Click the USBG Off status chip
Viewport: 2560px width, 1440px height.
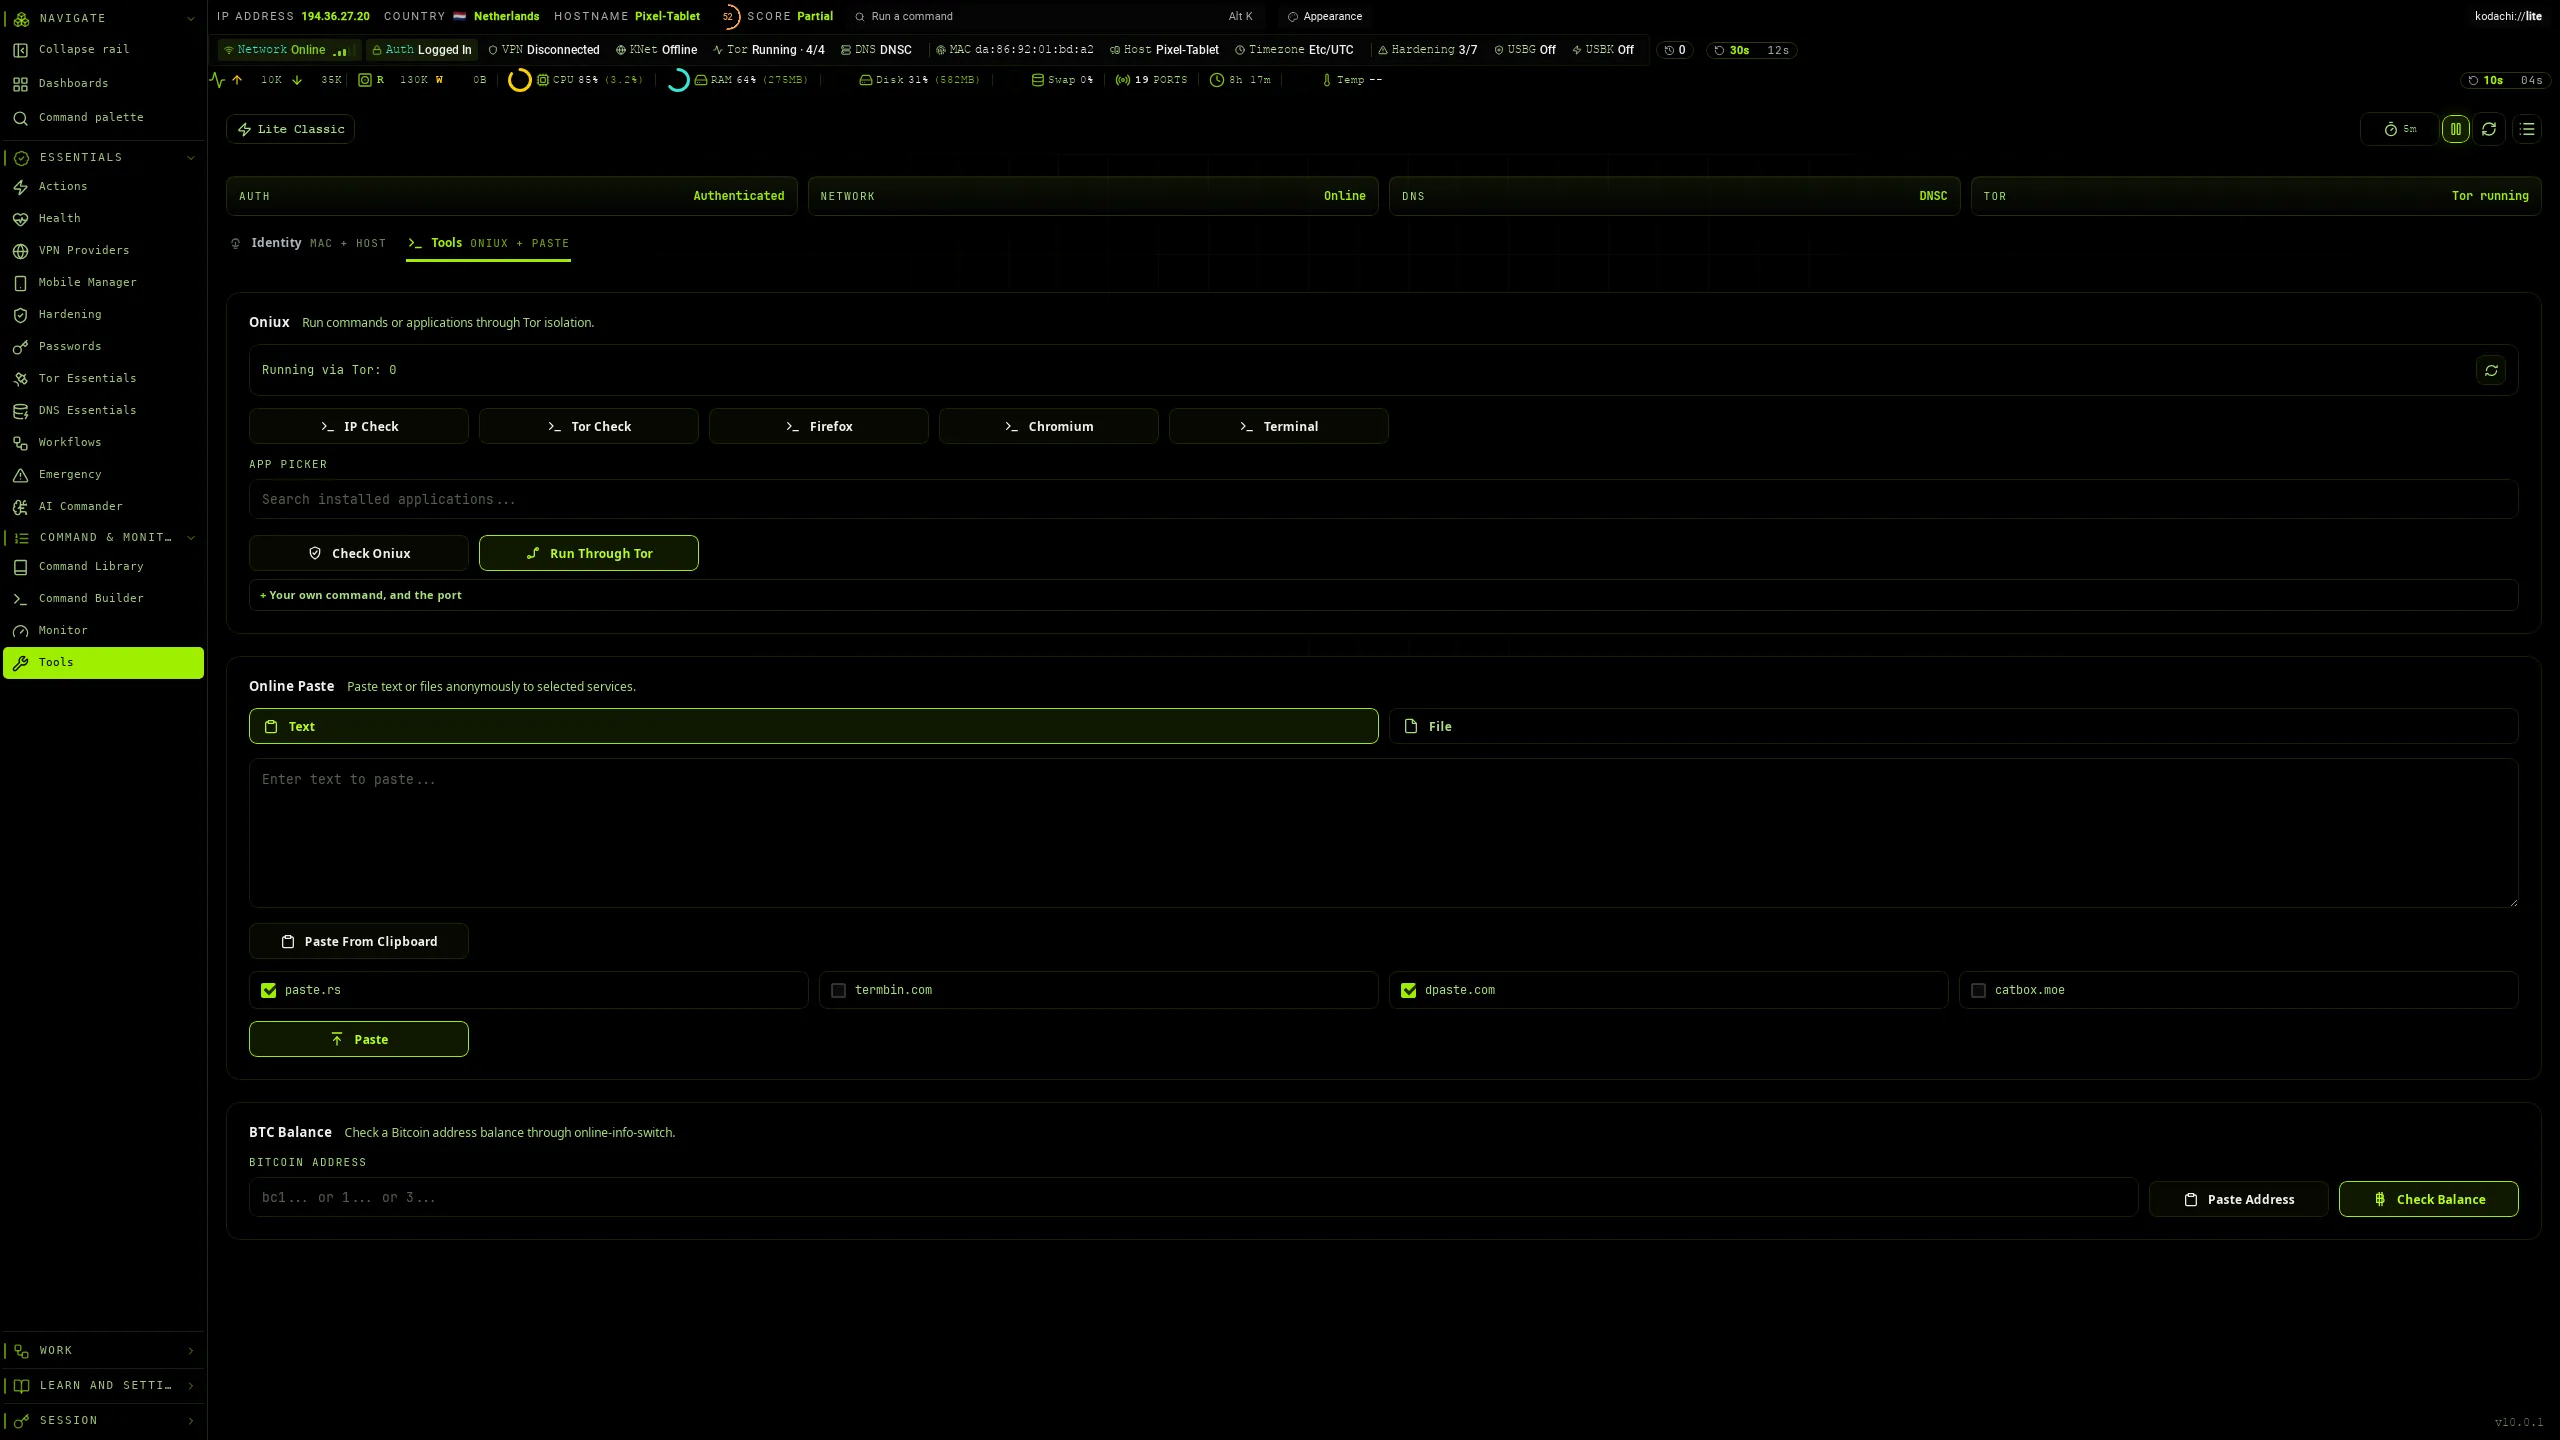coord(1525,50)
